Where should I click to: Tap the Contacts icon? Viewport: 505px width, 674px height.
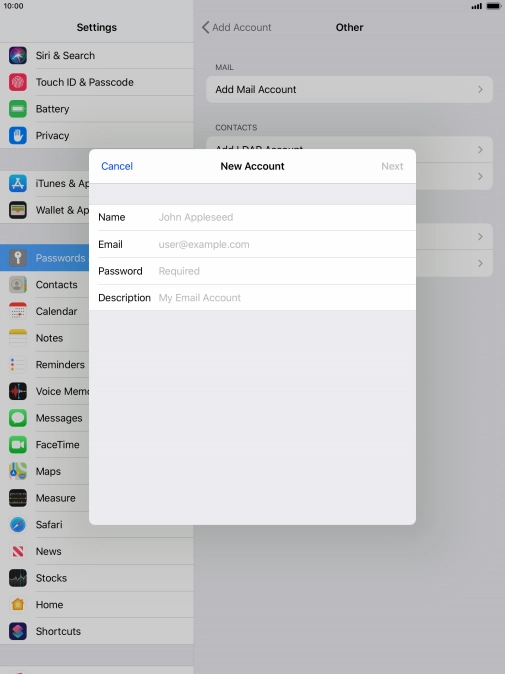(18, 285)
